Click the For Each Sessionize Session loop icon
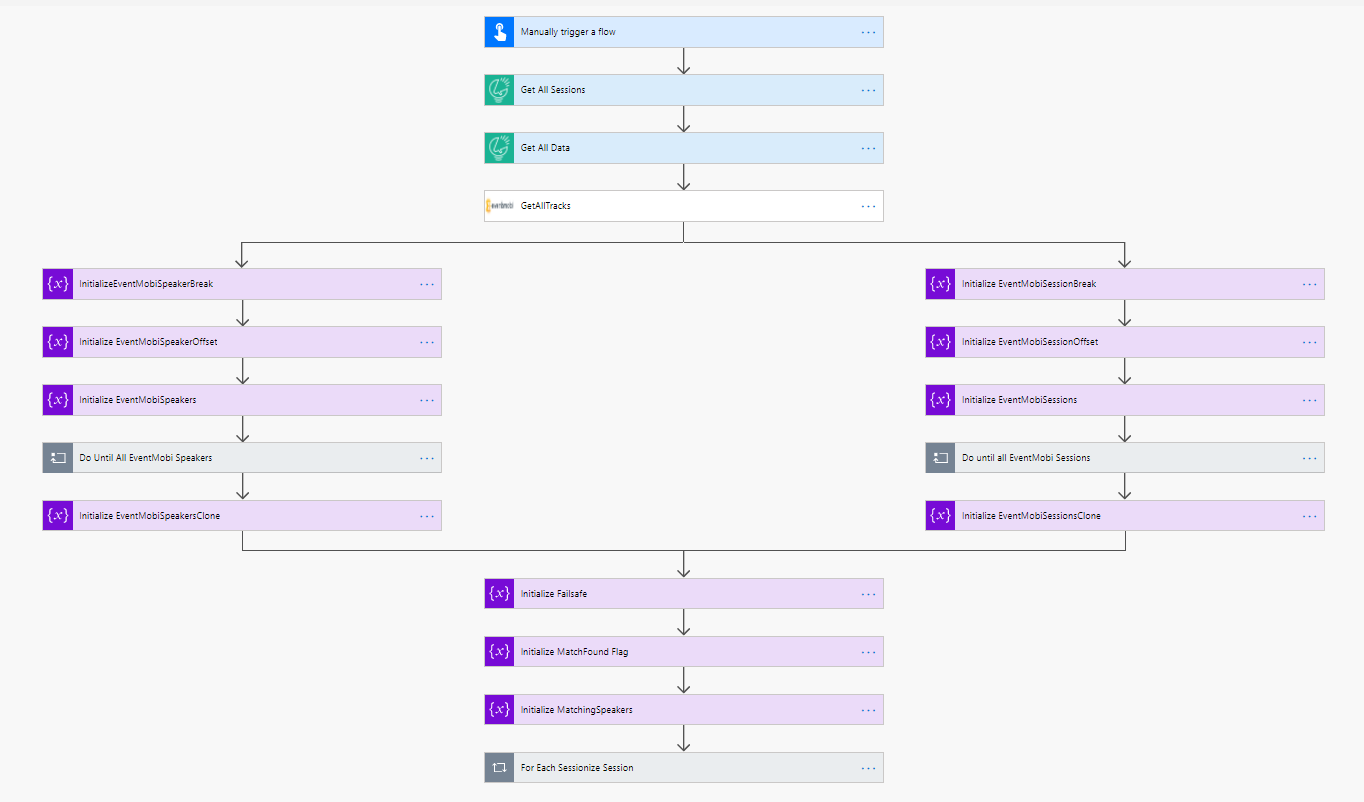 tap(499, 768)
